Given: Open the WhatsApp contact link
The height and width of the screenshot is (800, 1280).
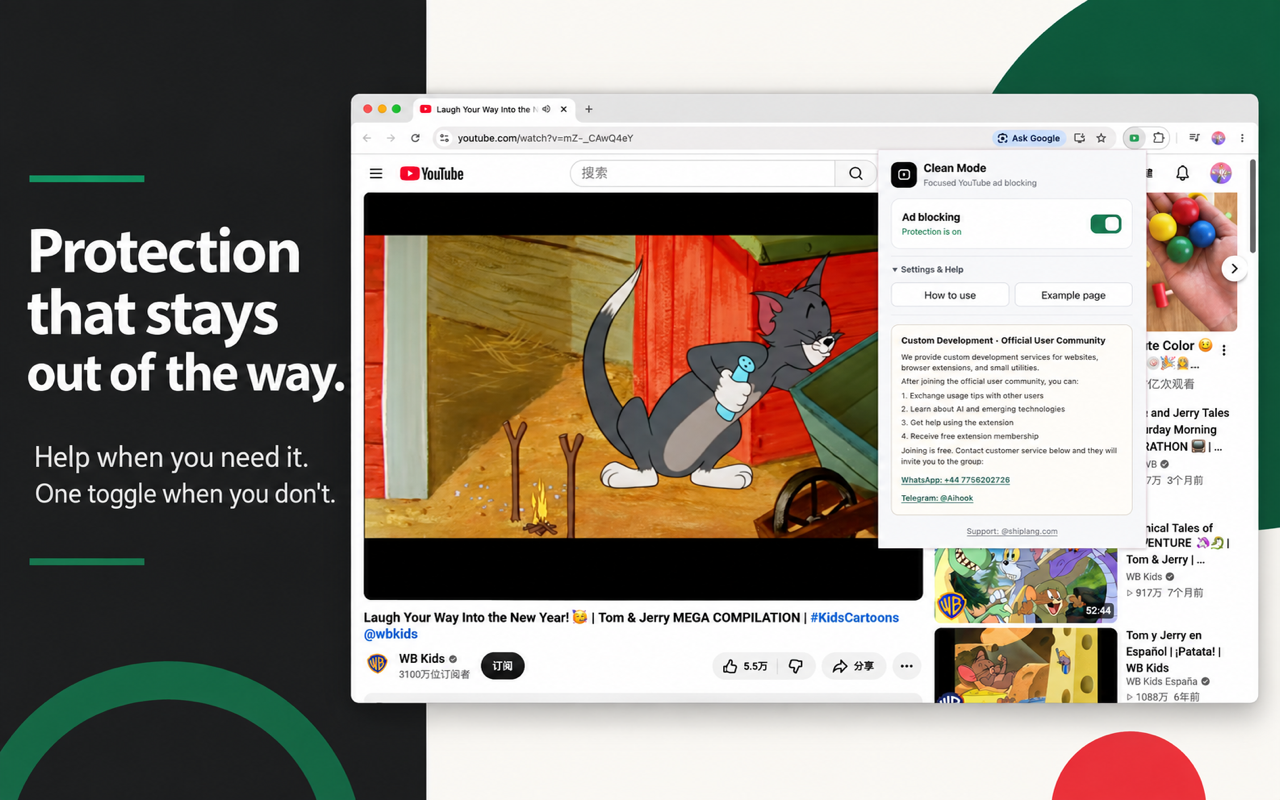Looking at the screenshot, I should coord(955,480).
